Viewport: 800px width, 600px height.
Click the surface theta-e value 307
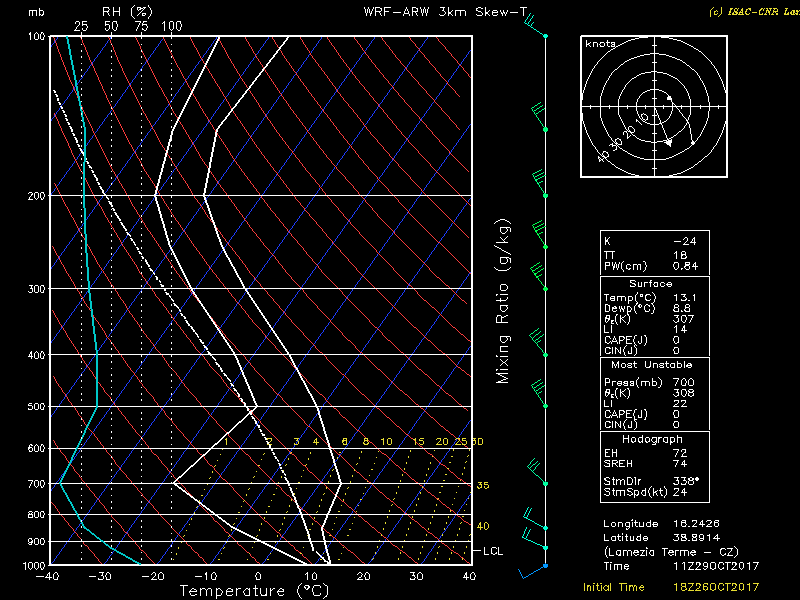click(x=683, y=319)
